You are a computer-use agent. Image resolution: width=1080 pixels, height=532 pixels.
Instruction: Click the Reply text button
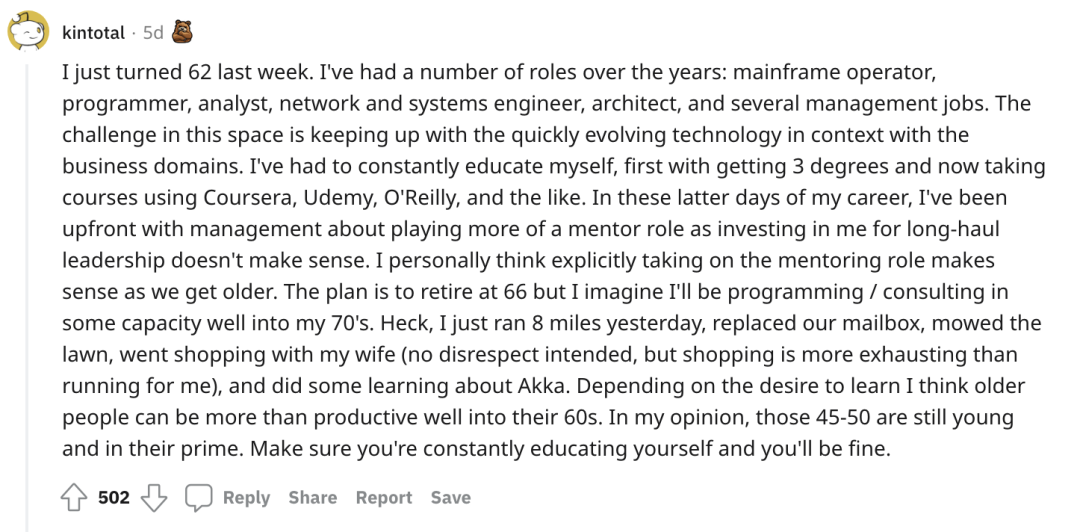pyautogui.click(x=246, y=498)
